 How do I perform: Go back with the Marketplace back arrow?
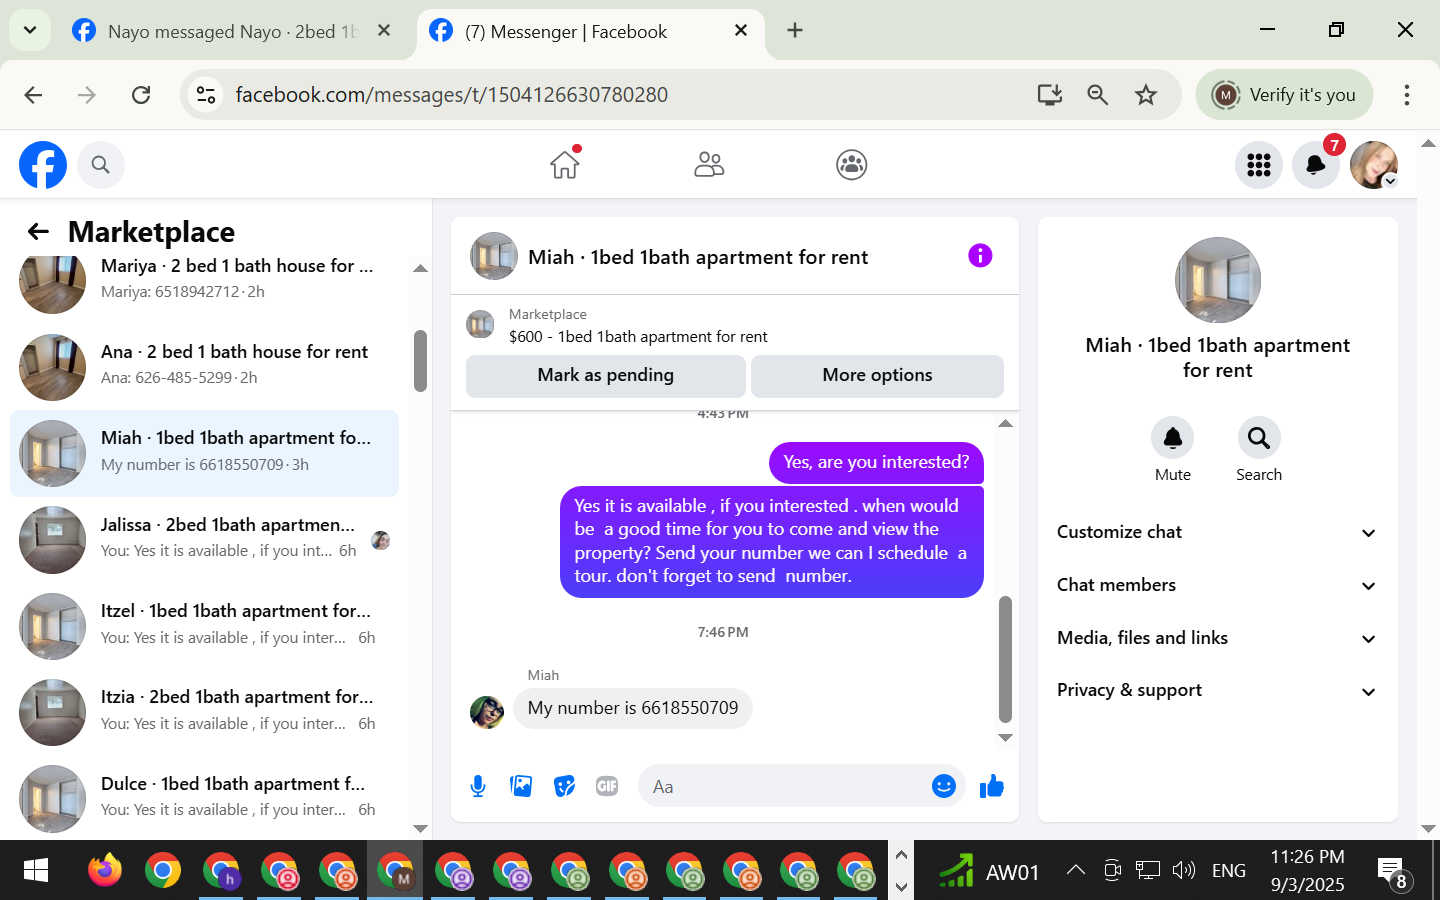click(x=38, y=232)
